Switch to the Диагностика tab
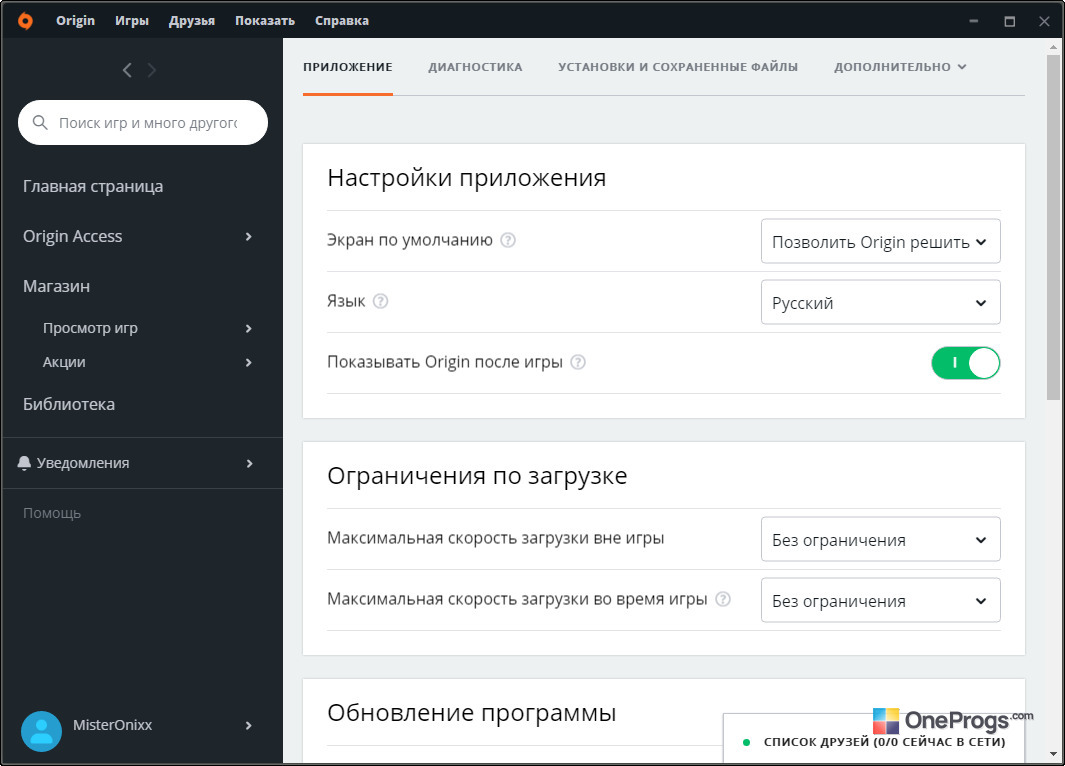 [x=475, y=67]
